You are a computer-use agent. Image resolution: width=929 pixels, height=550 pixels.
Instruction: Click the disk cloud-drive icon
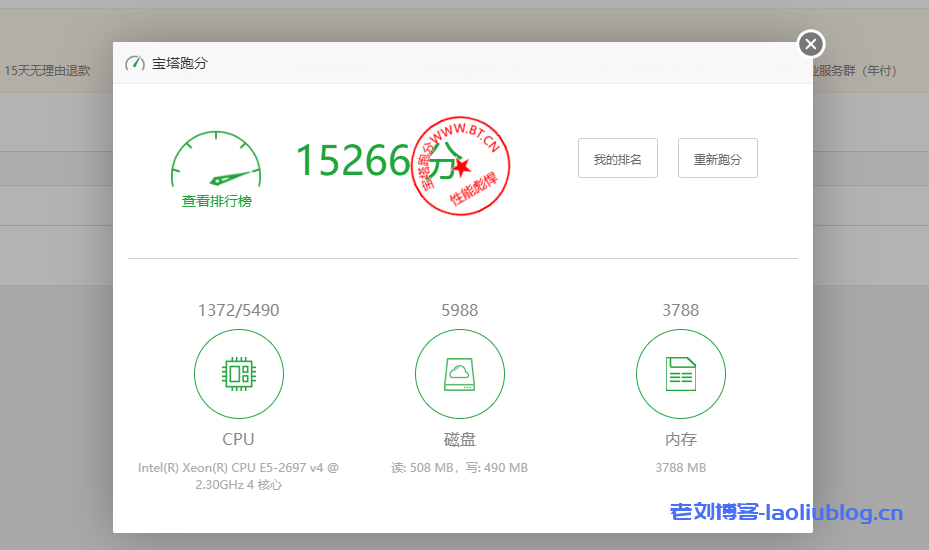460,374
